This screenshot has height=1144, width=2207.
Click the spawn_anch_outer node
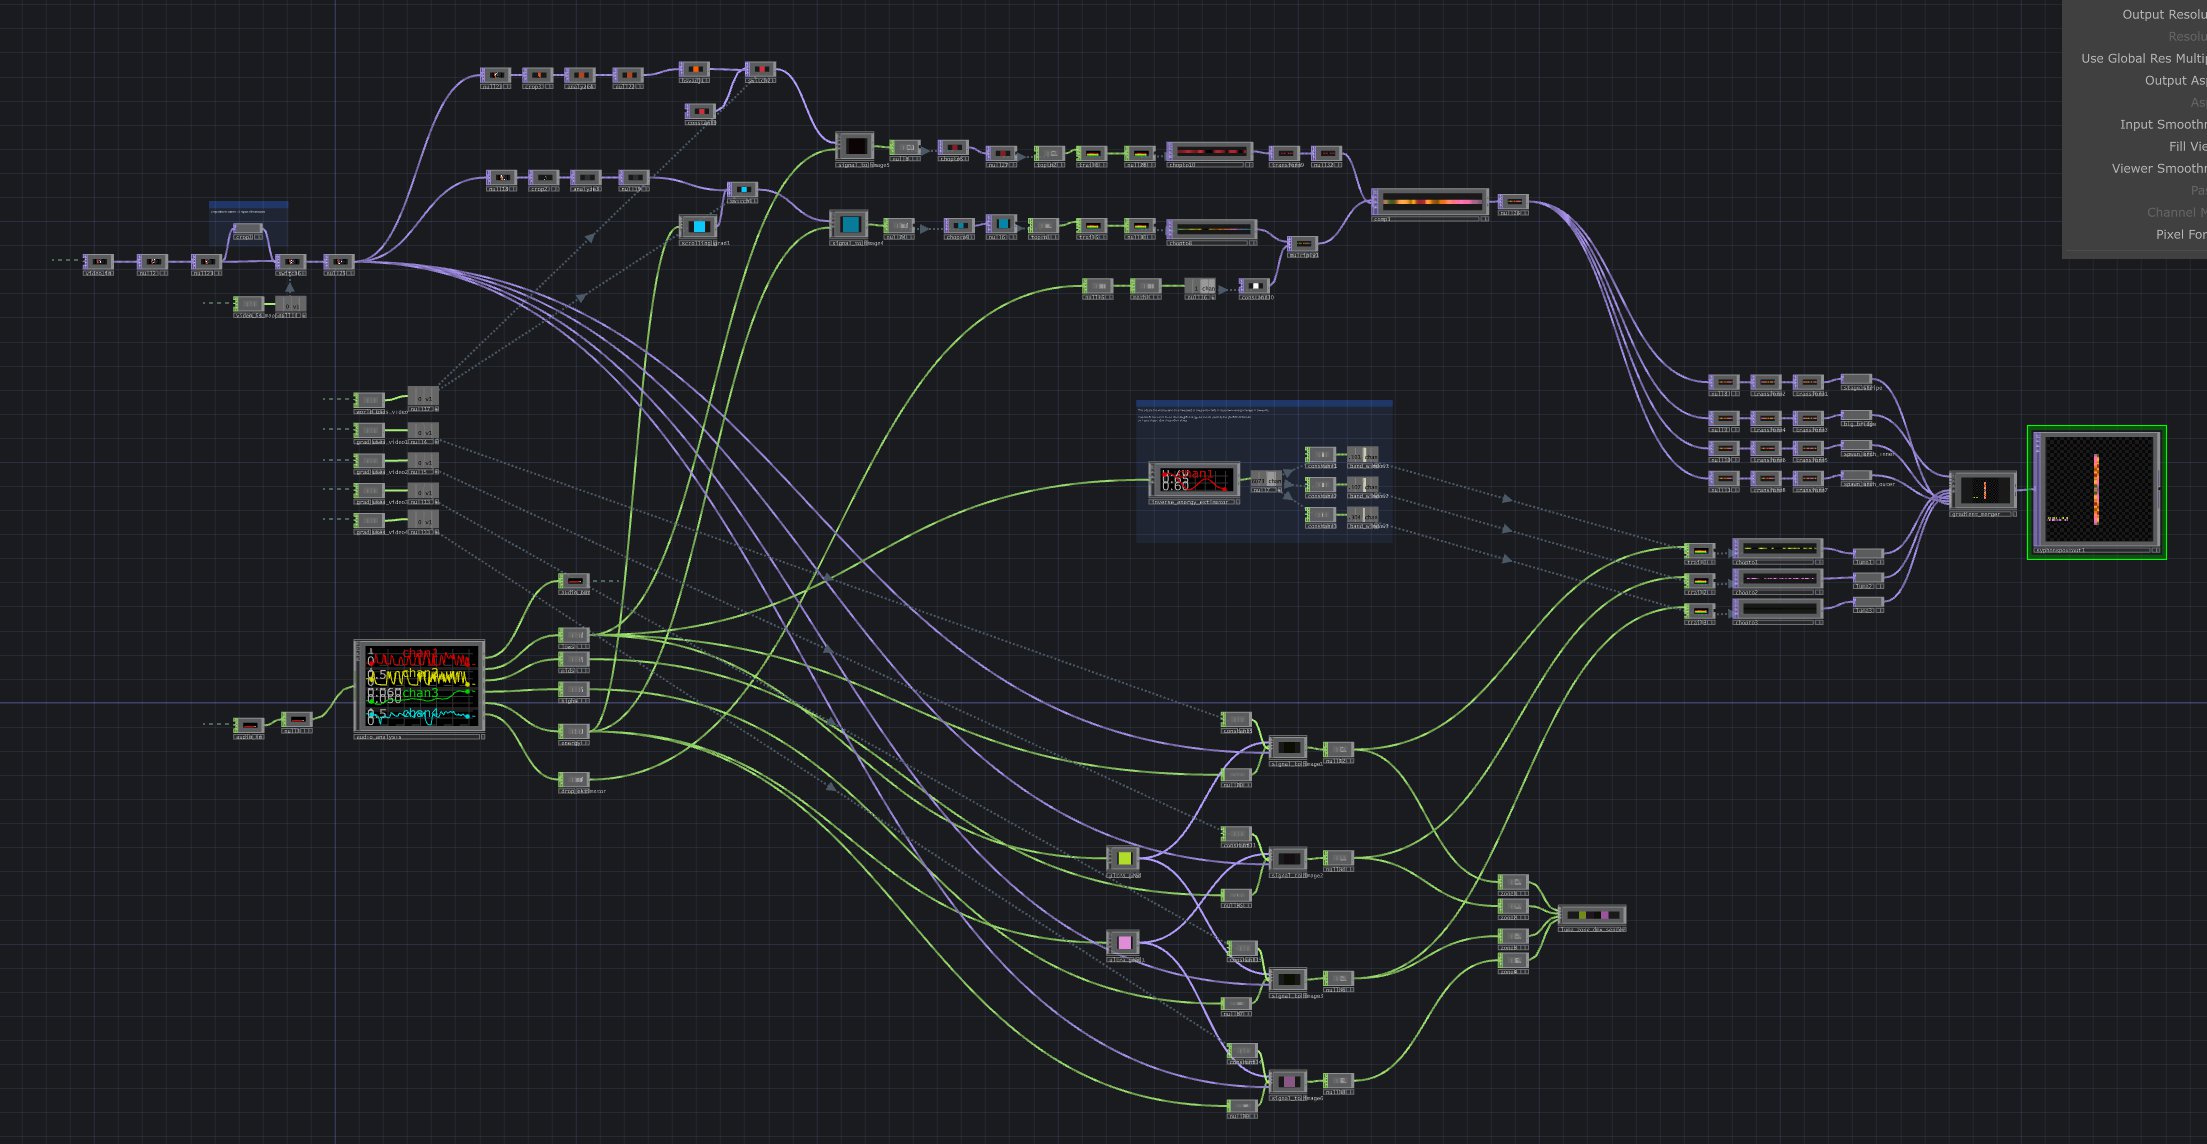pos(1856,479)
